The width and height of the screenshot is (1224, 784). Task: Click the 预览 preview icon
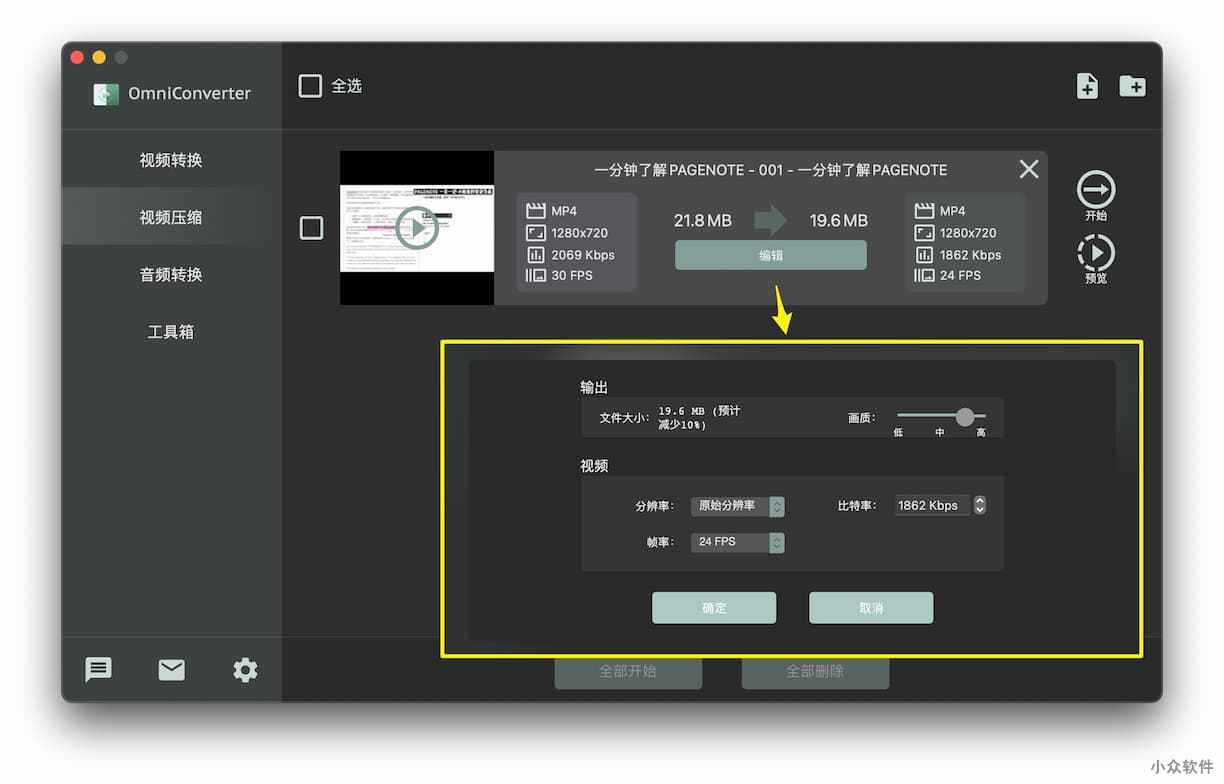[x=1096, y=253]
